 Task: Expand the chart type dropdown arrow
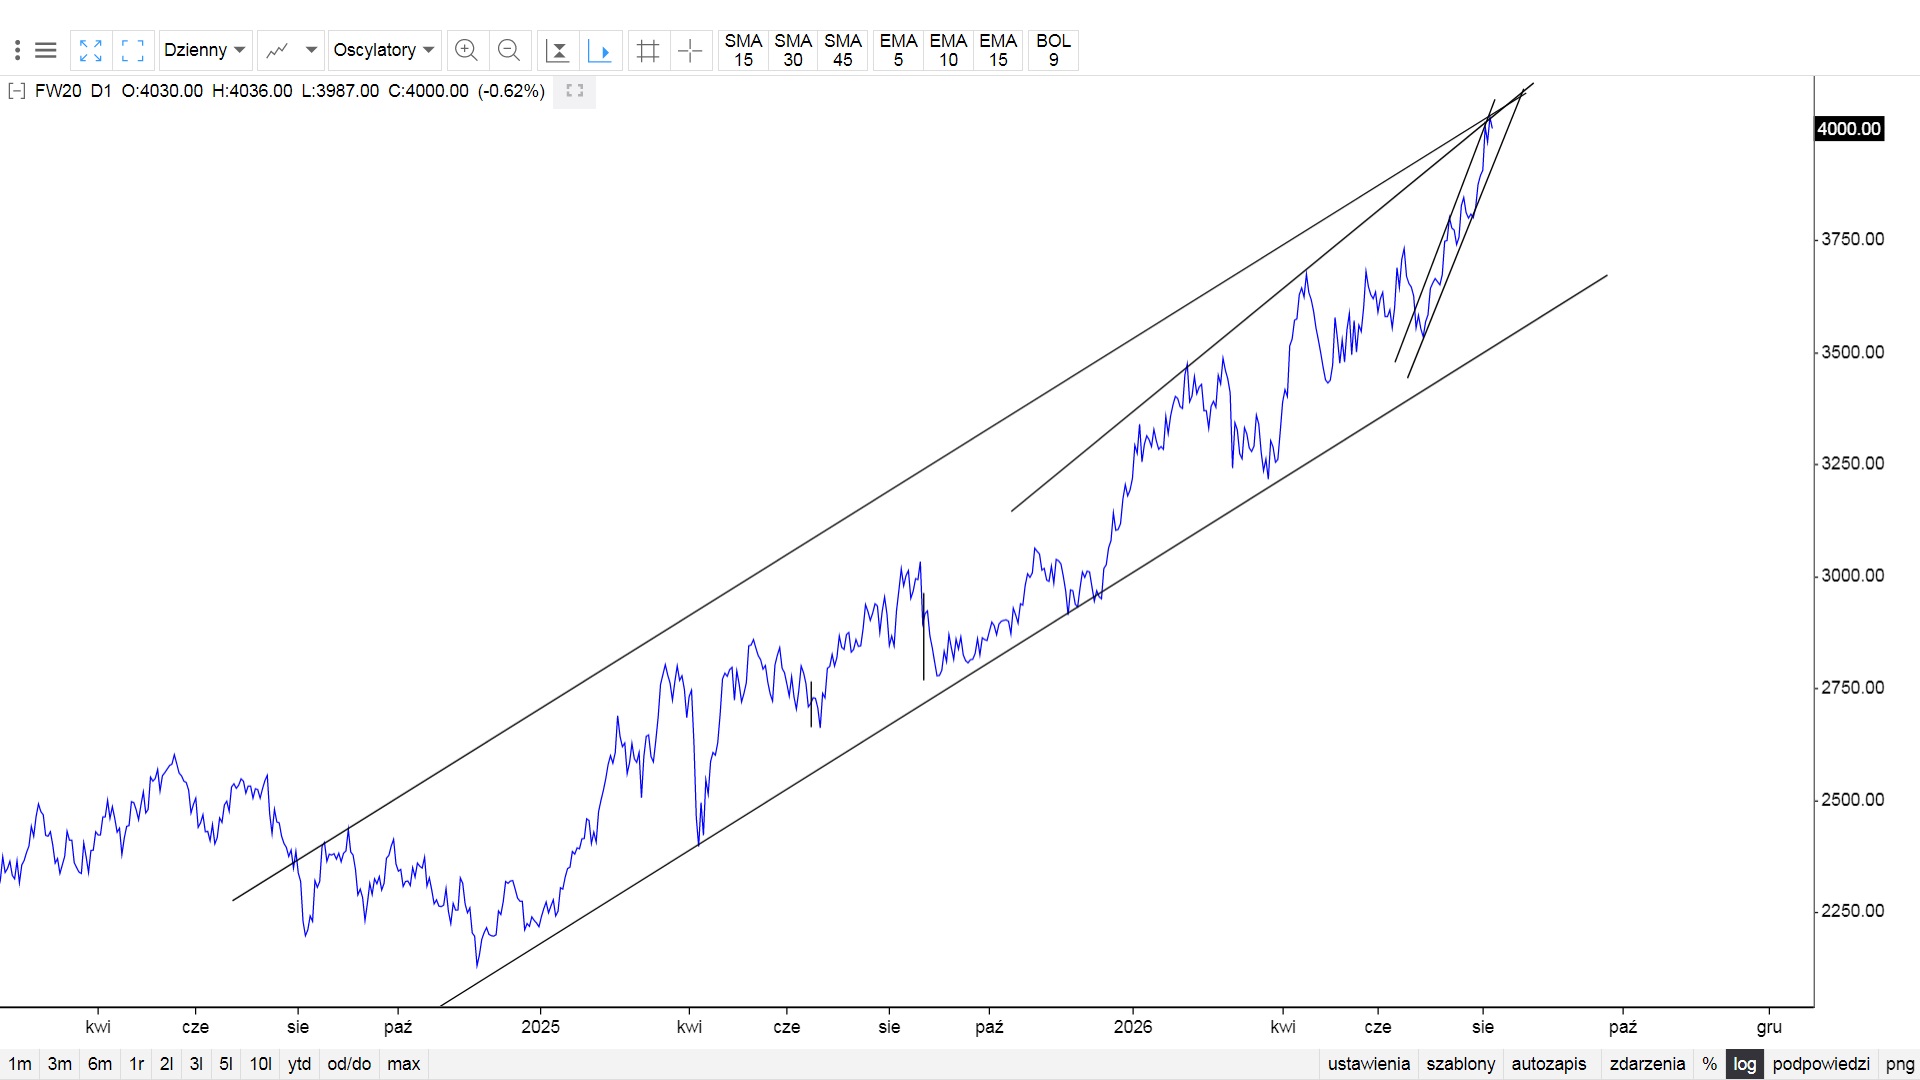click(311, 50)
